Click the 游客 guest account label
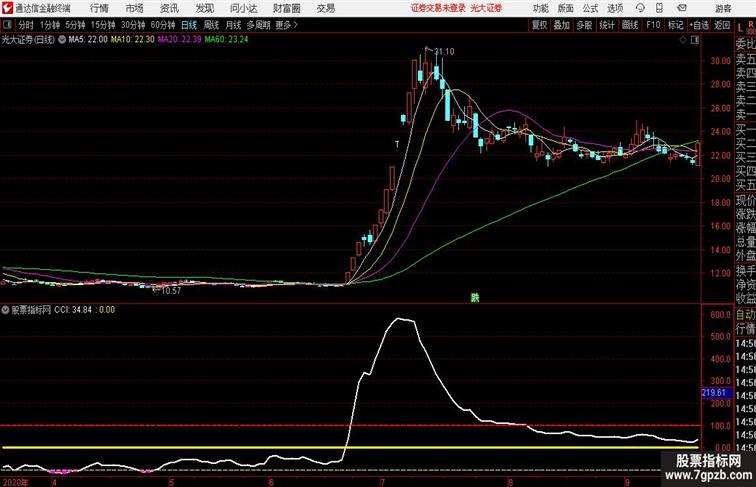This screenshot has width=756, height=487. click(723, 8)
